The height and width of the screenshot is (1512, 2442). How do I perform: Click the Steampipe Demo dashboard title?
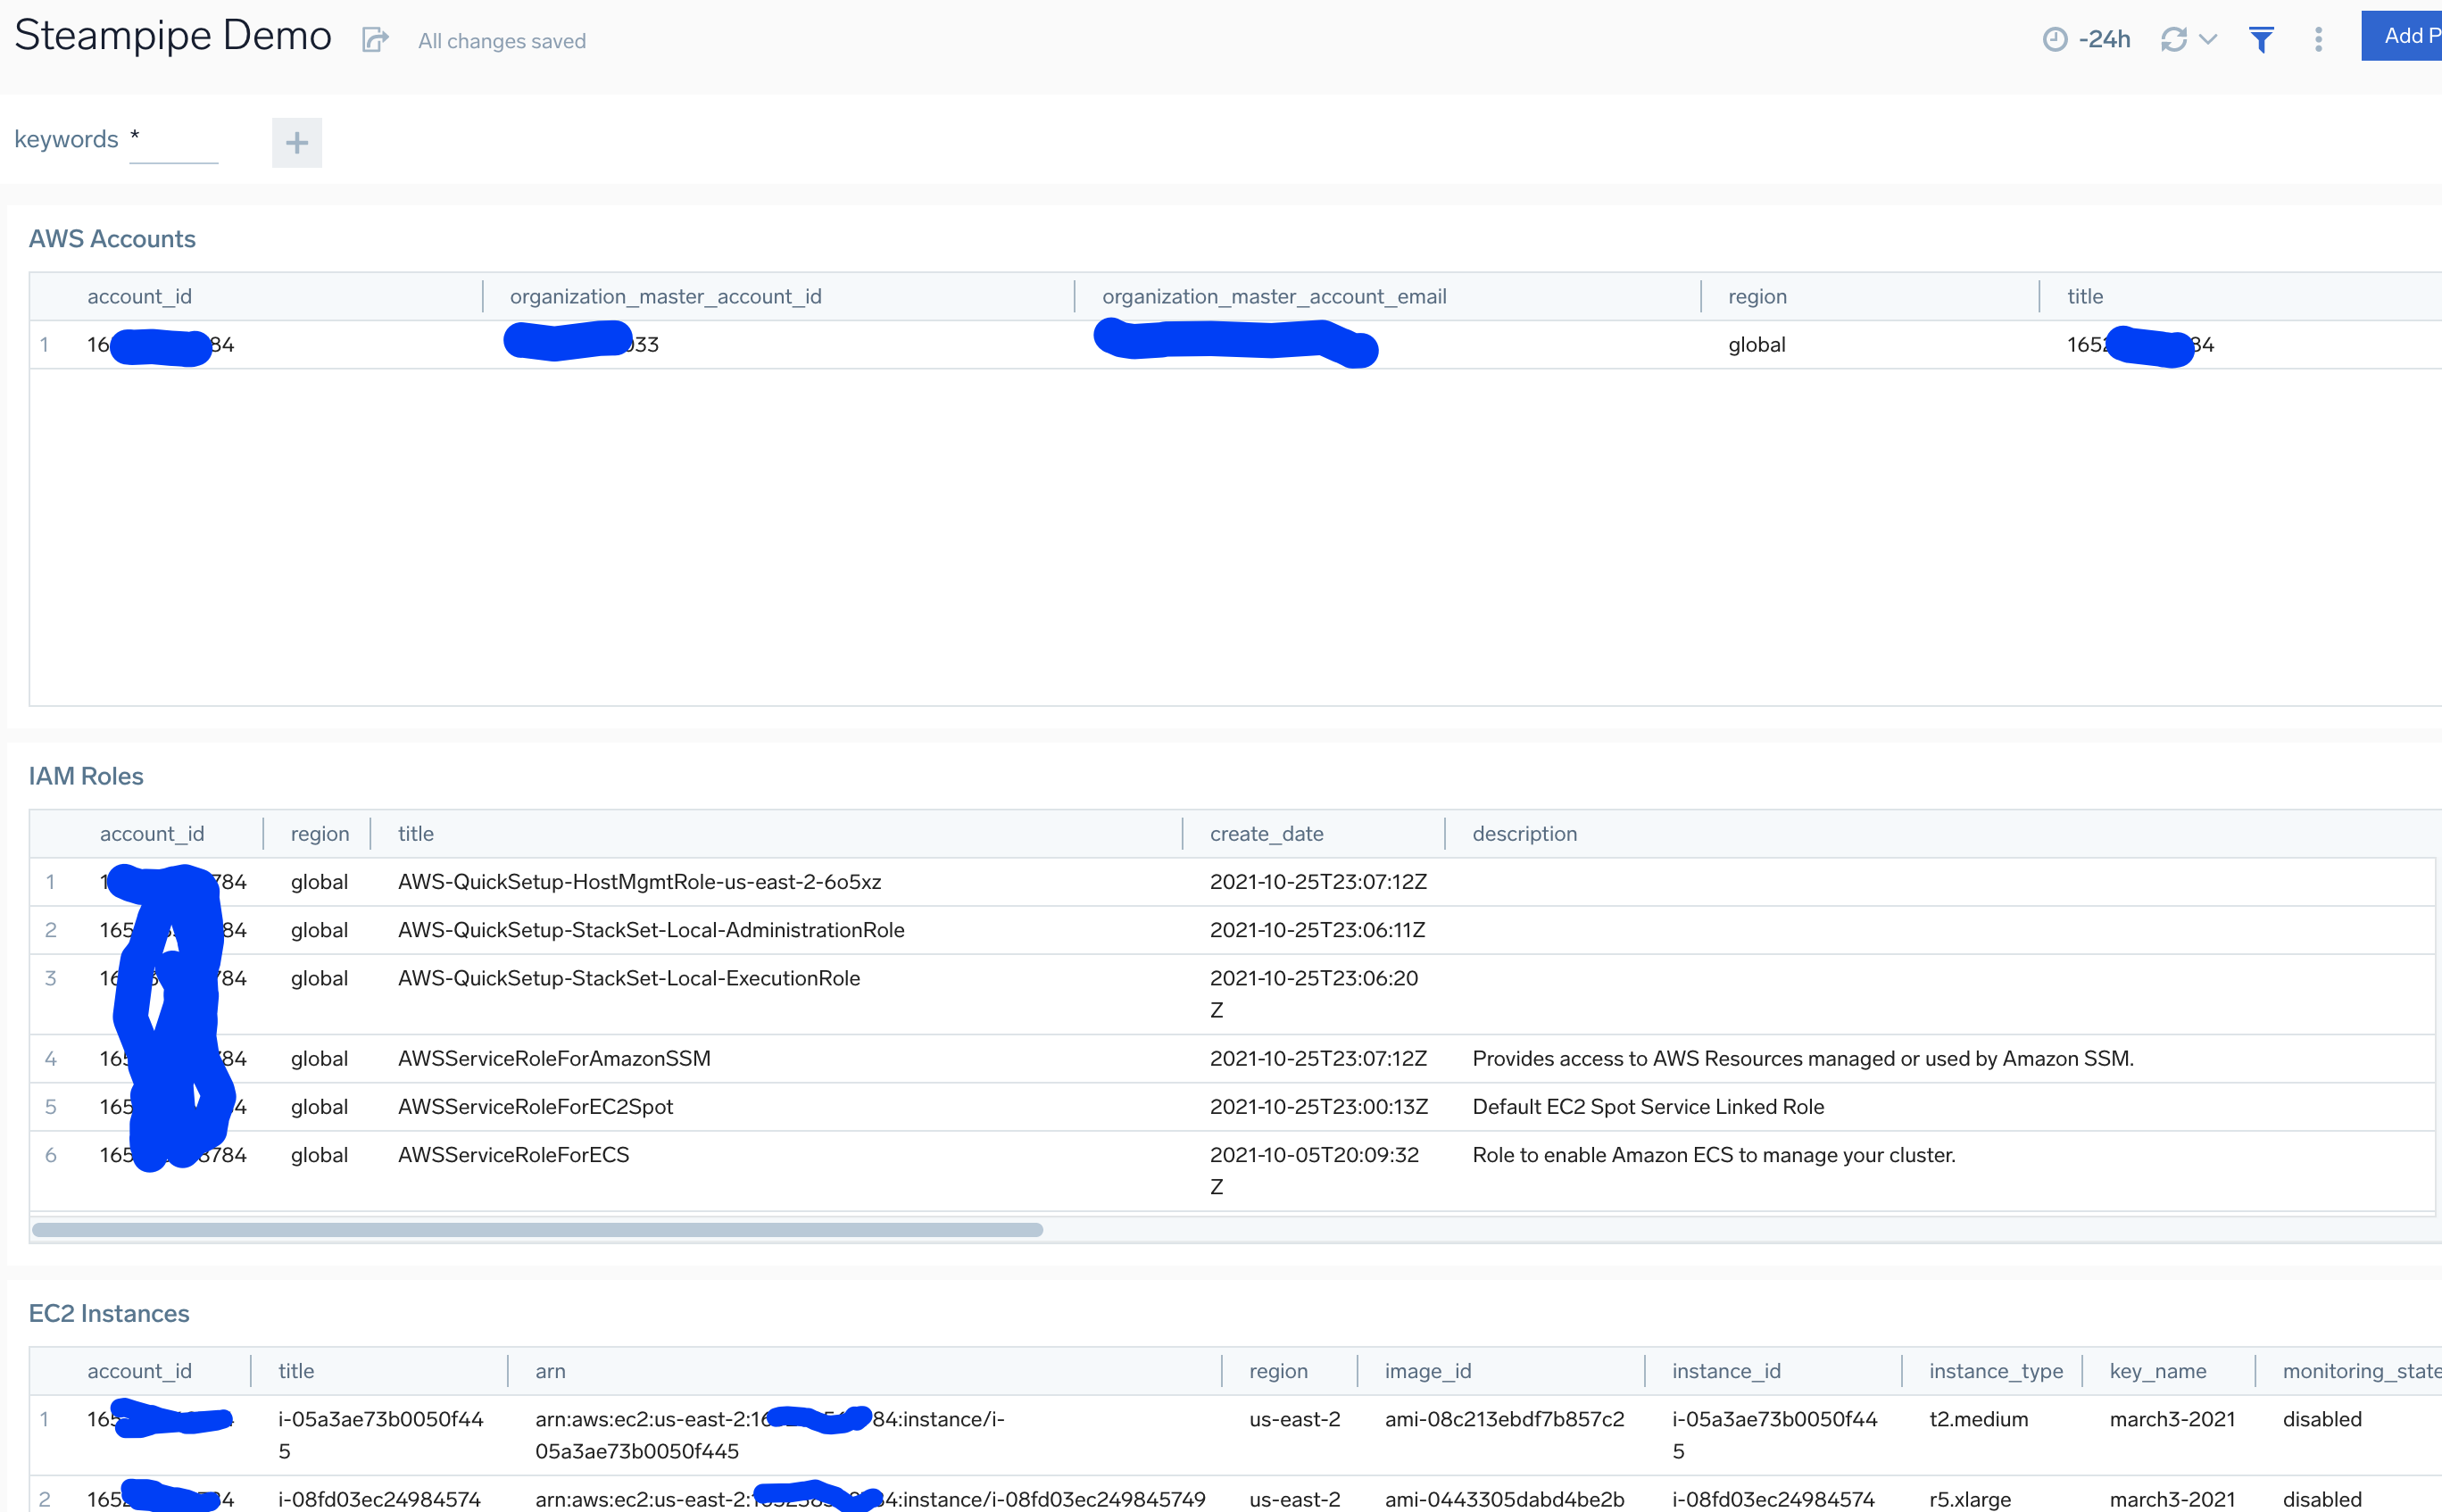point(173,36)
